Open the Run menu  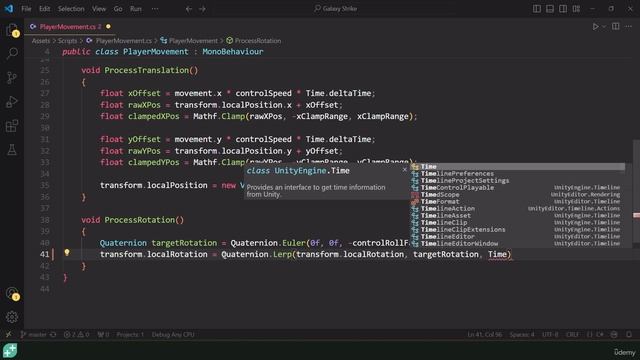136,9
